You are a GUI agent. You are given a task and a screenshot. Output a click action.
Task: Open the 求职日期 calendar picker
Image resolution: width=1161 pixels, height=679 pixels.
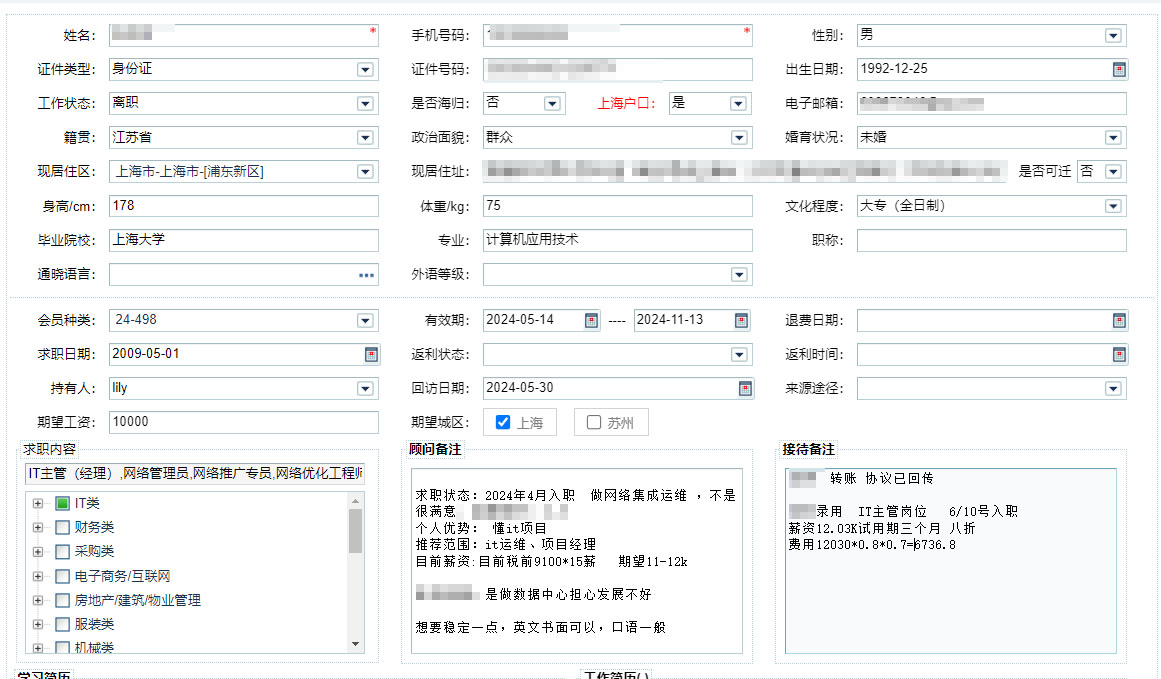(x=371, y=355)
